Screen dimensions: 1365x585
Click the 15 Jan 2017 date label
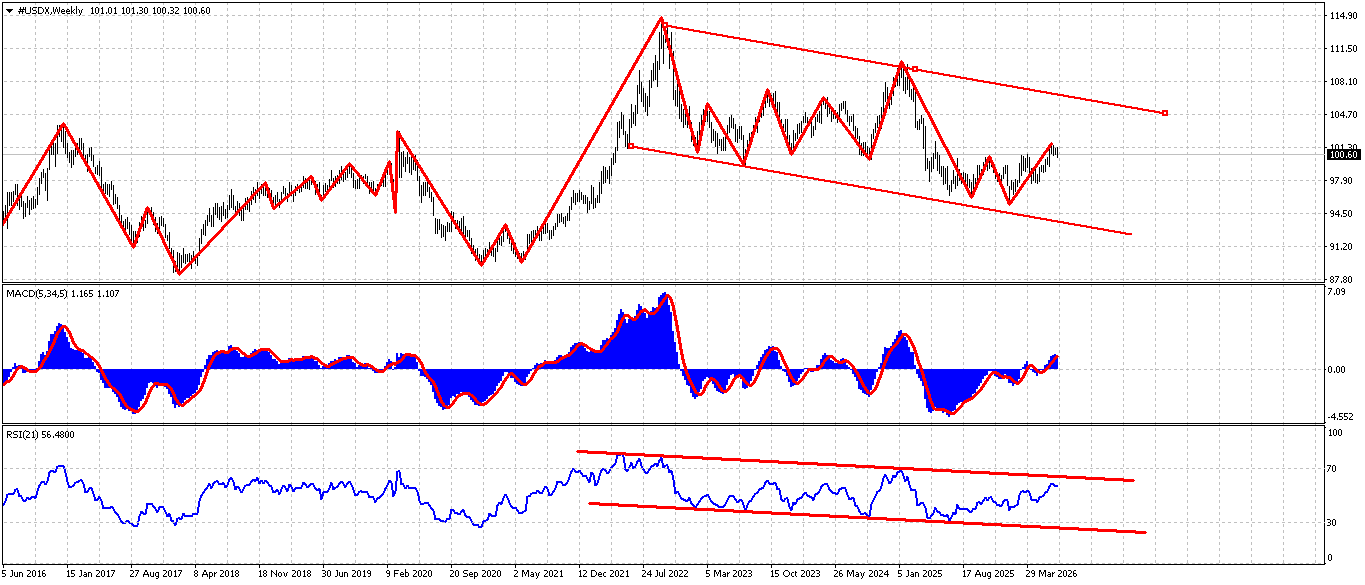[x=90, y=575]
